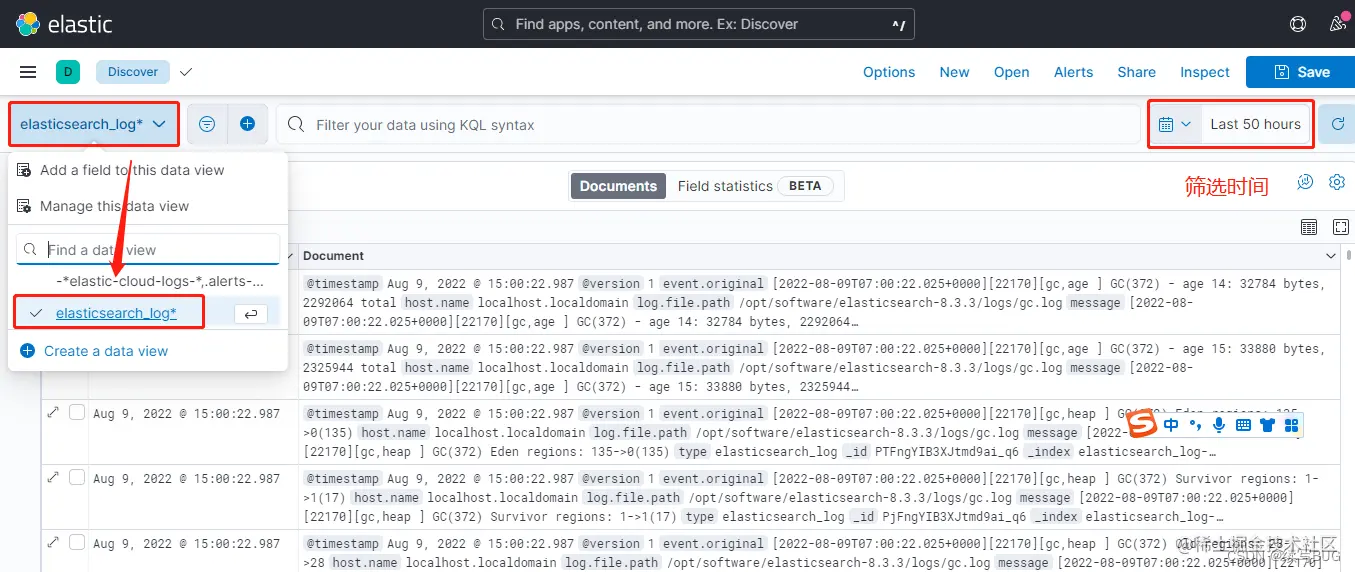The width and height of the screenshot is (1355, 572).
Task: Click the Sogou microphone voice input icon
Action: (1219, 425)
